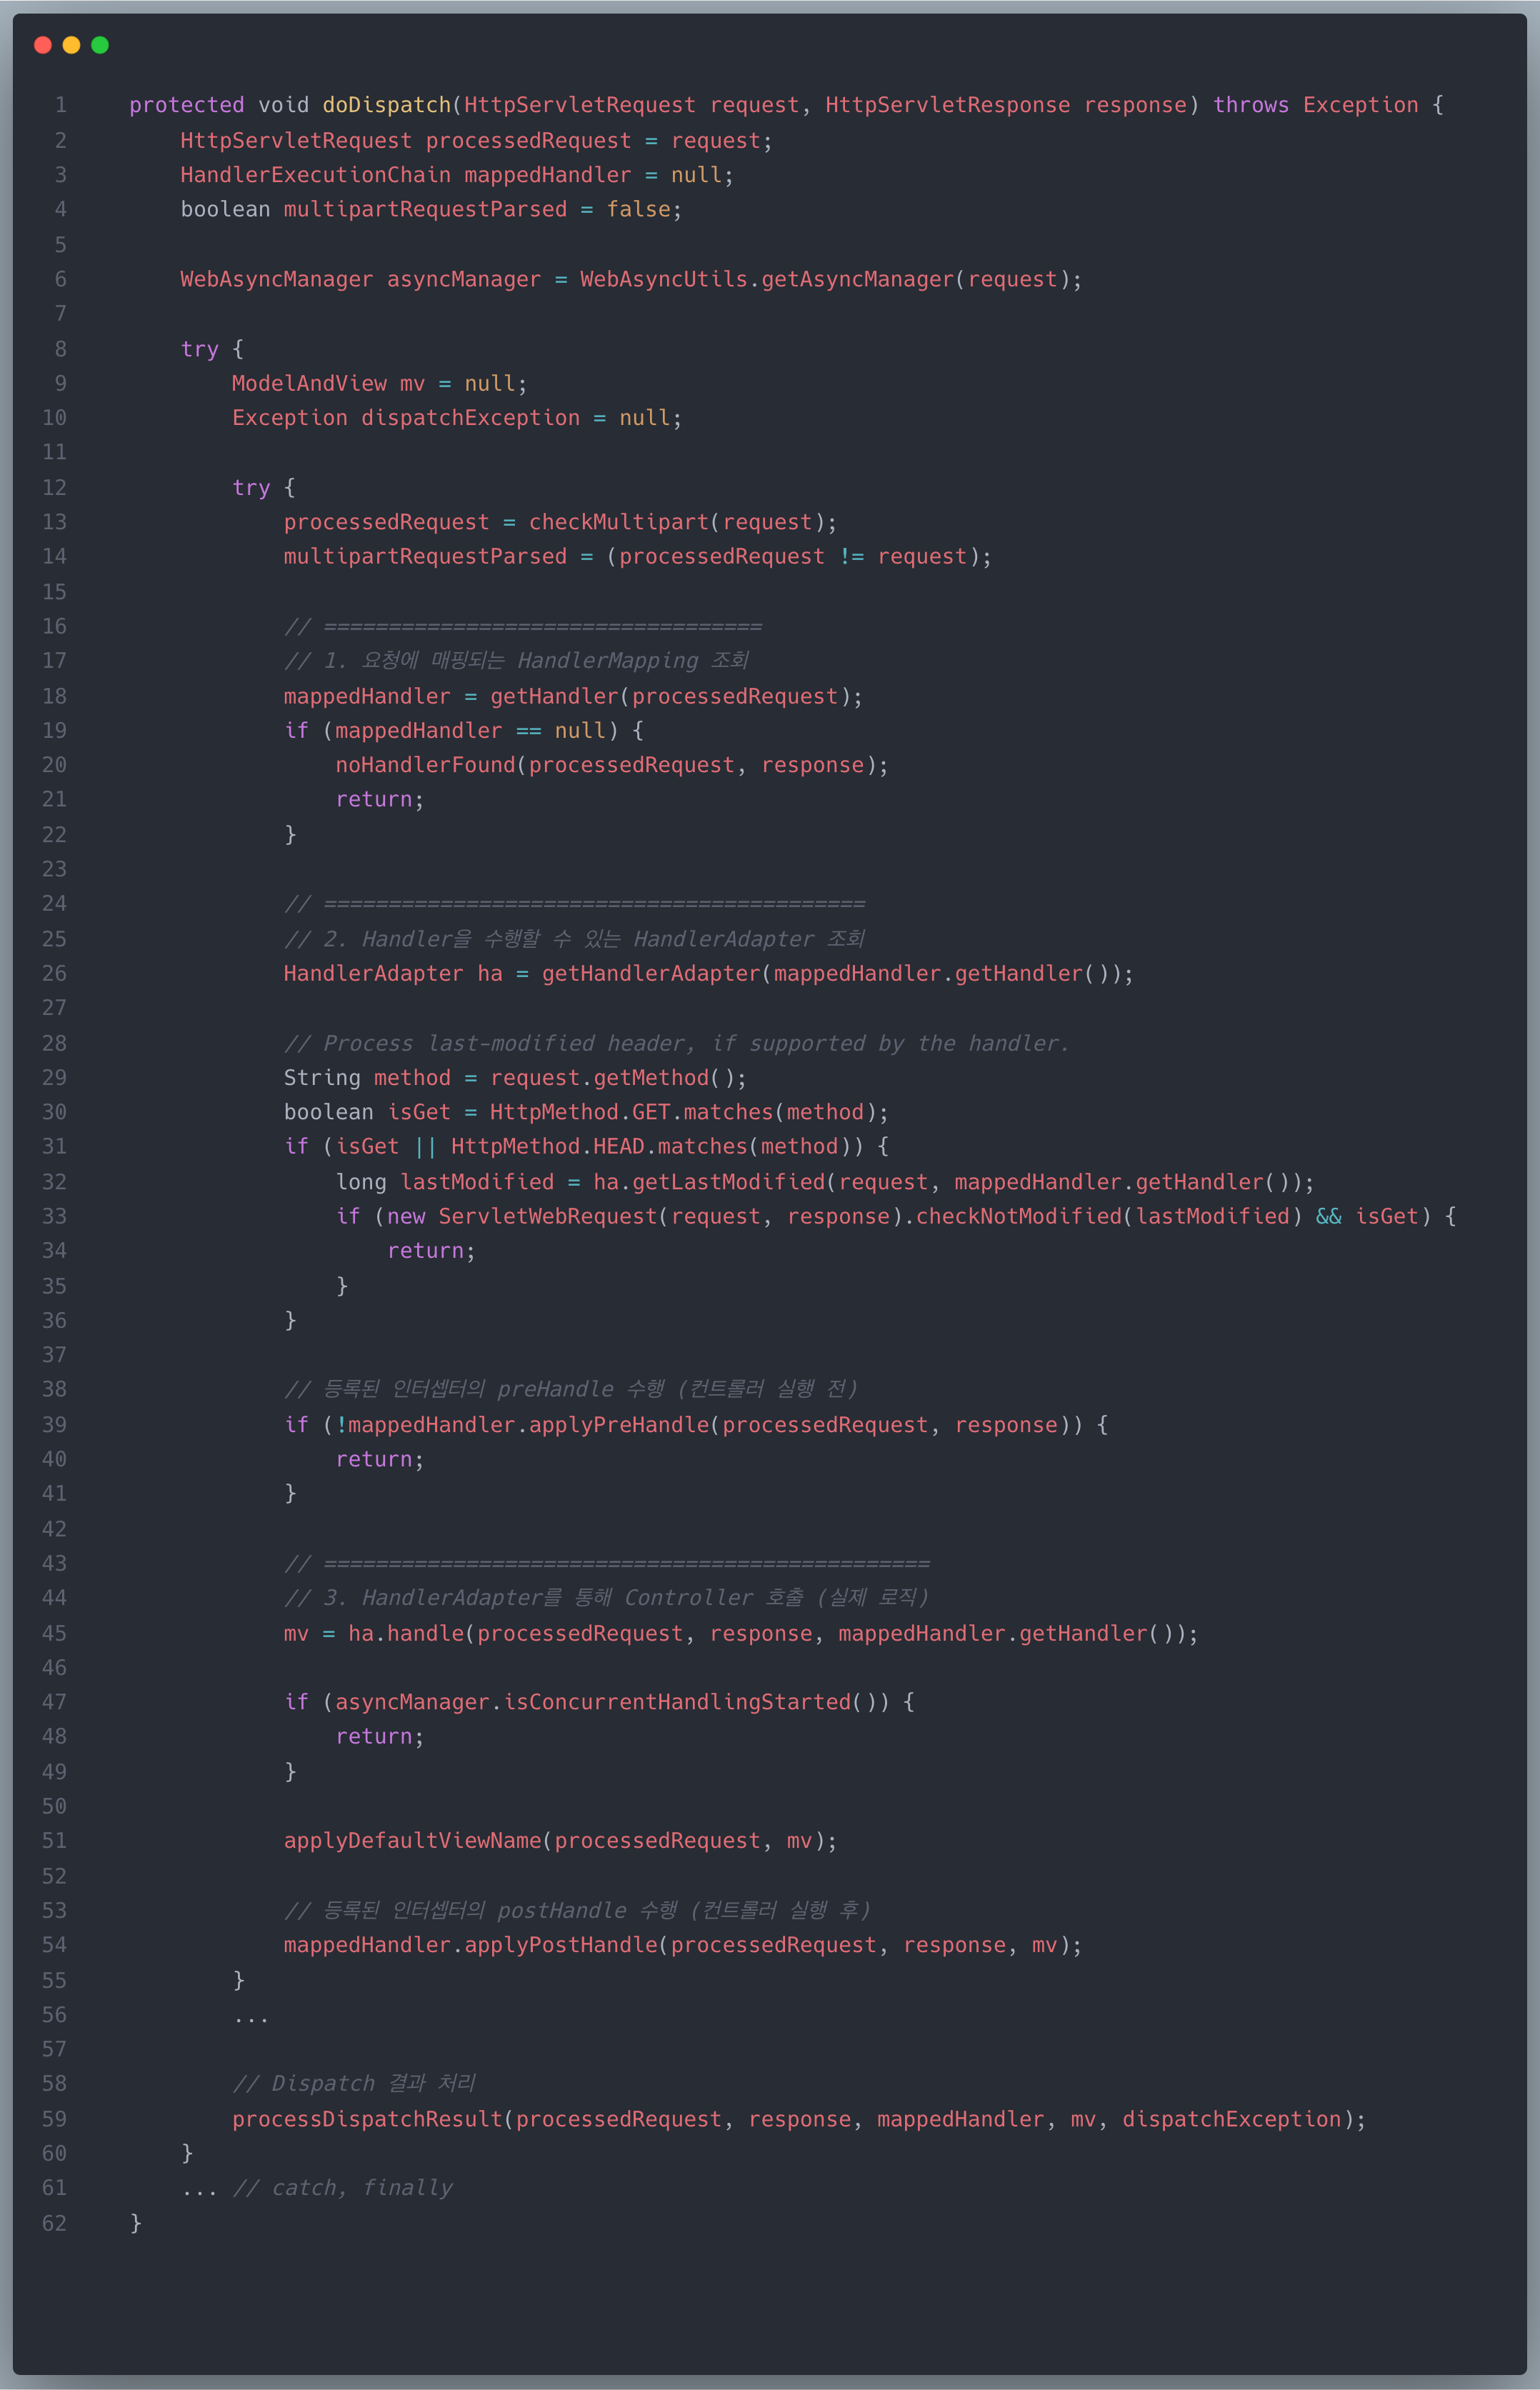1540x2390 pixels.
Task: Click the green maximize dot
Action: pos(100,45)
